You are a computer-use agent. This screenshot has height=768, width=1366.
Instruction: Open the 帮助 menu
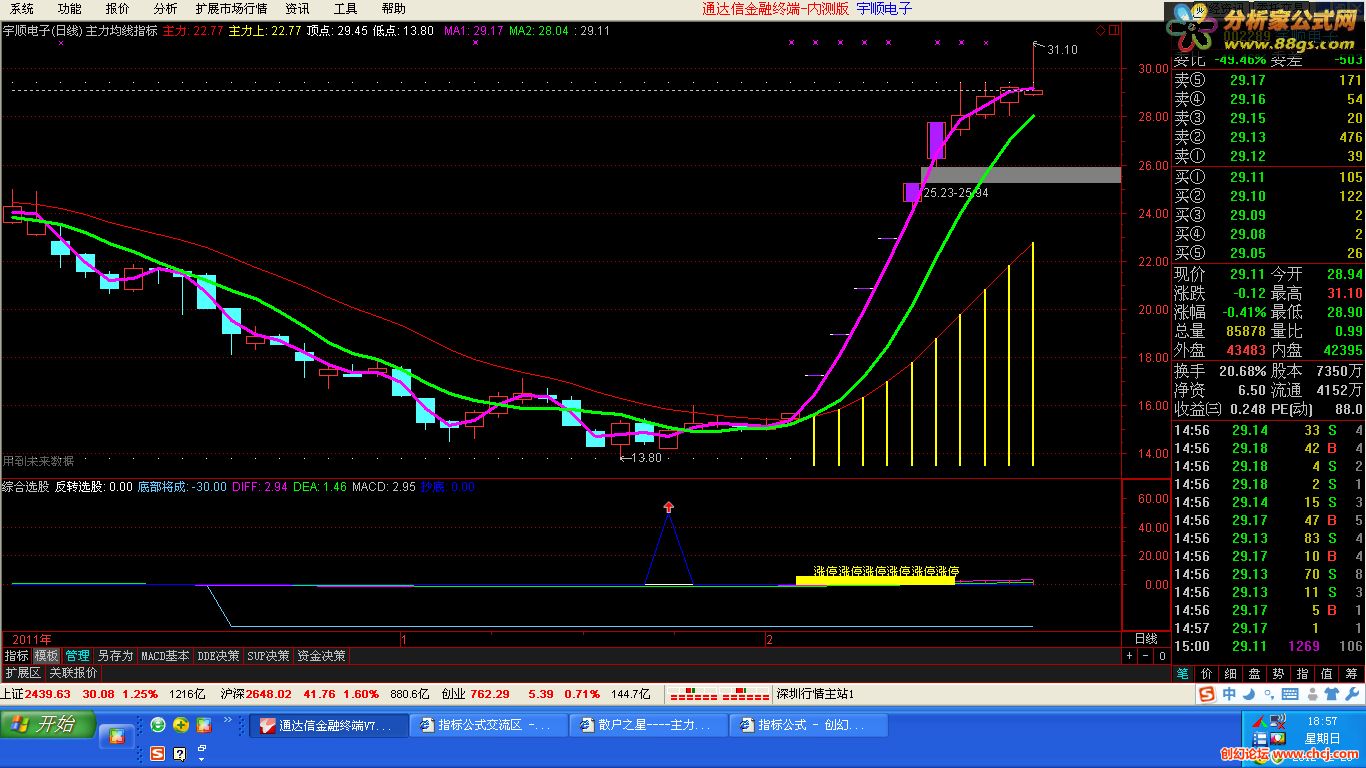coord(393,8)
